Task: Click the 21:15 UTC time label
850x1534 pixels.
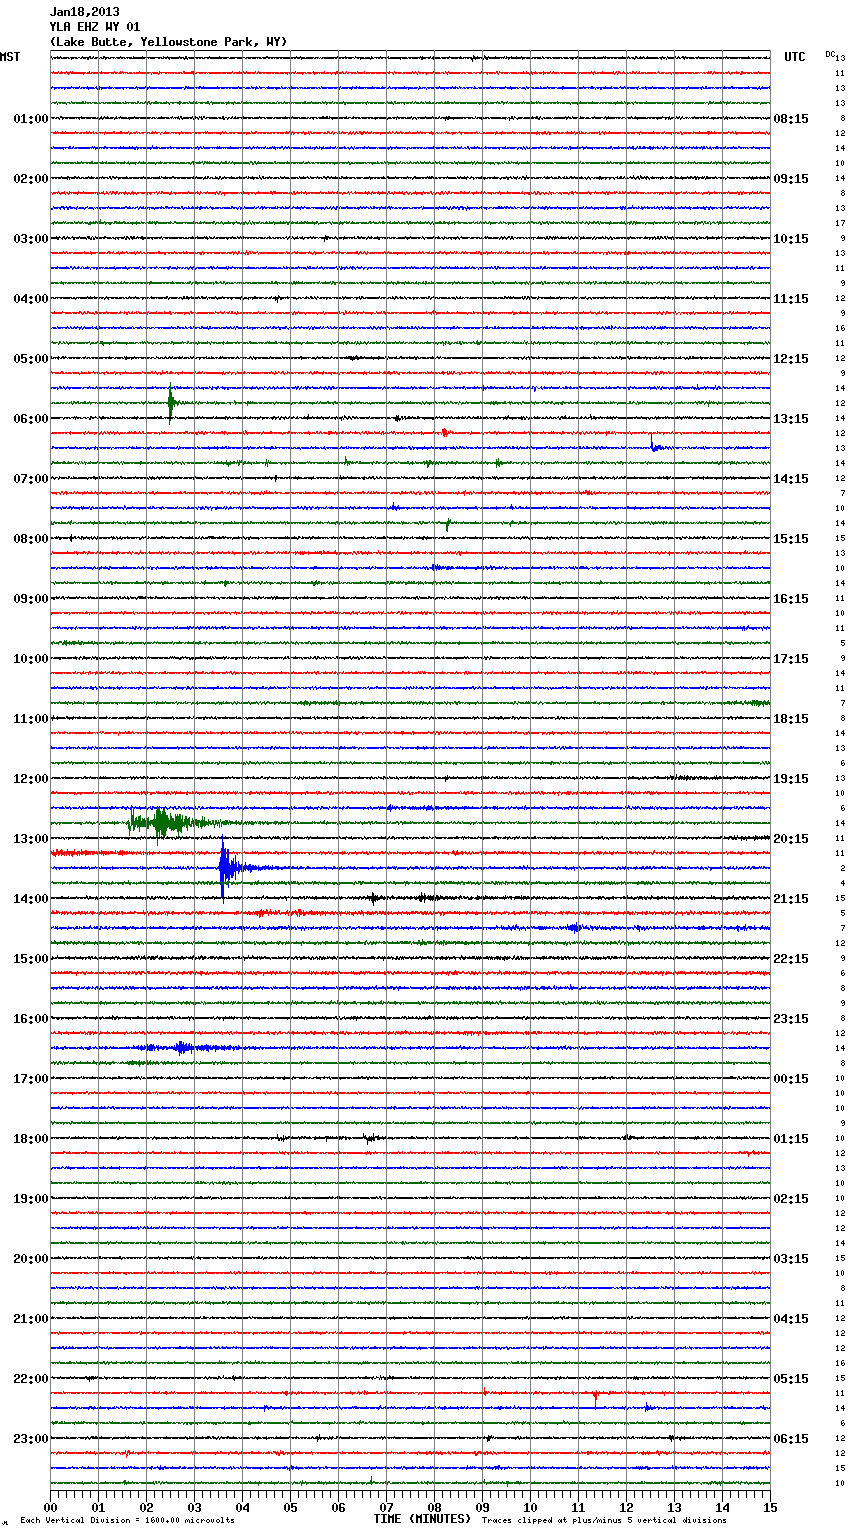Action: [x=791, y=899]
